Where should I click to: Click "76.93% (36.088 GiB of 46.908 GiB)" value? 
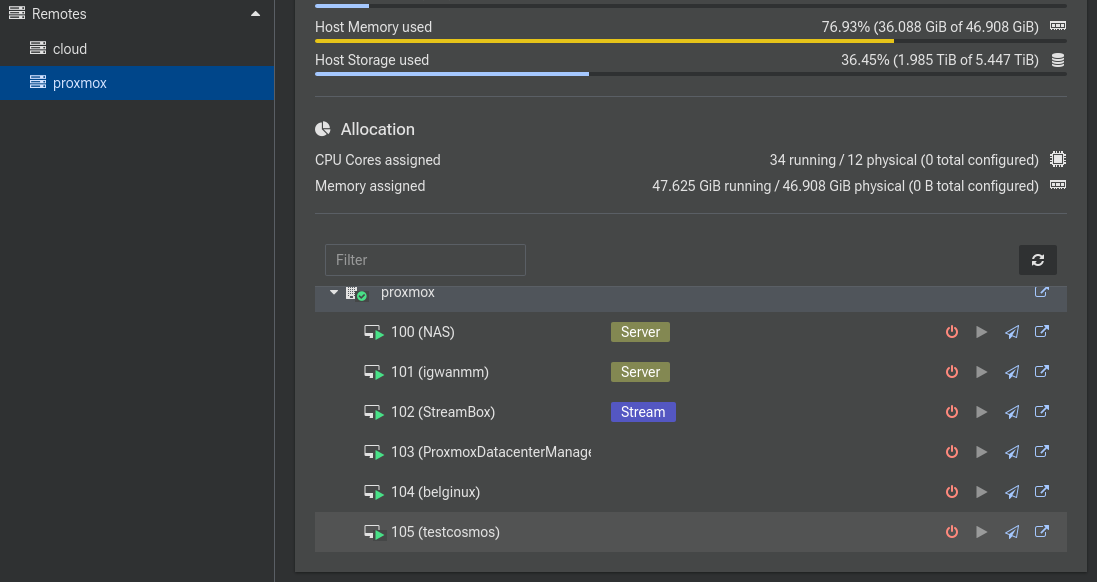pos(930,27)
